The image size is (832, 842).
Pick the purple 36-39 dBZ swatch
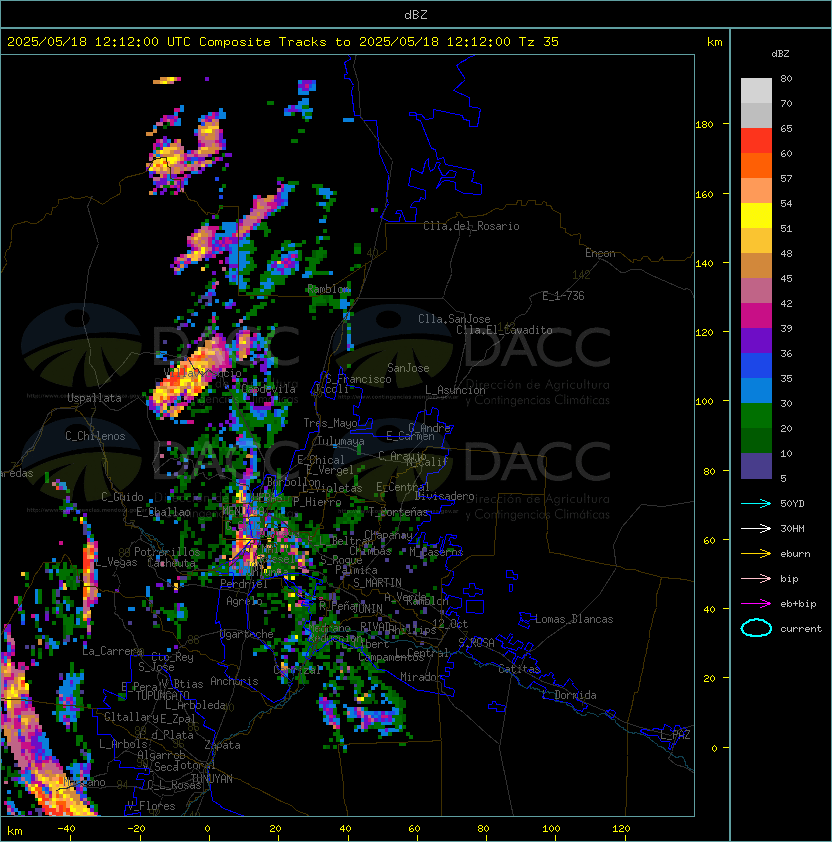coord(756,340)
